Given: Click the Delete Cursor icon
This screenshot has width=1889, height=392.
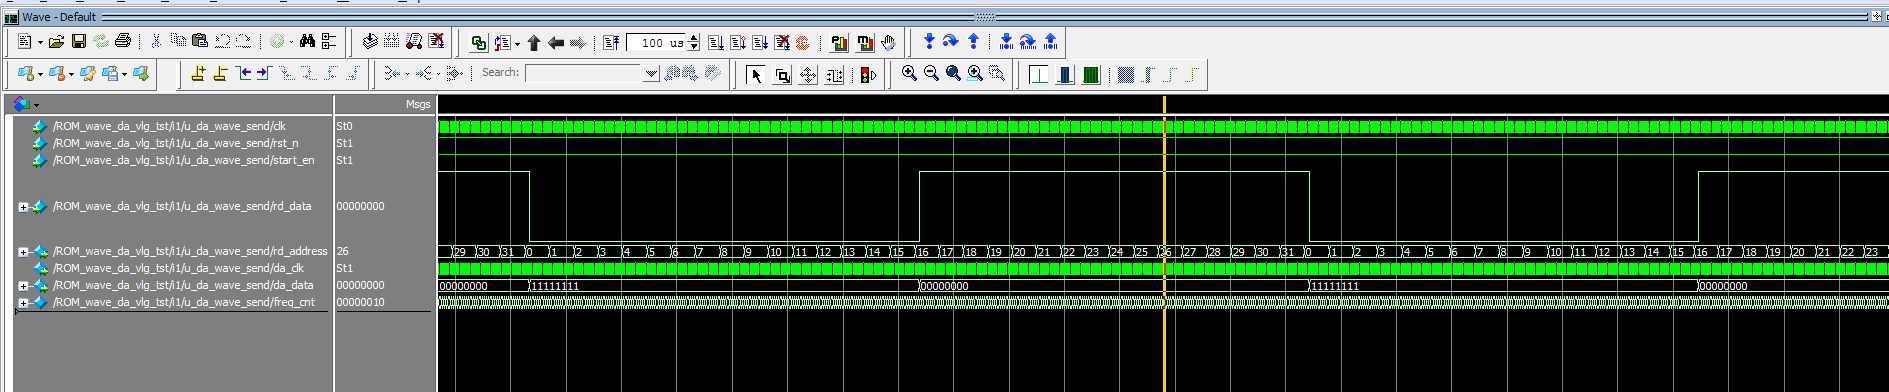Looking at the screenshot, I should [x=220, y=73].
